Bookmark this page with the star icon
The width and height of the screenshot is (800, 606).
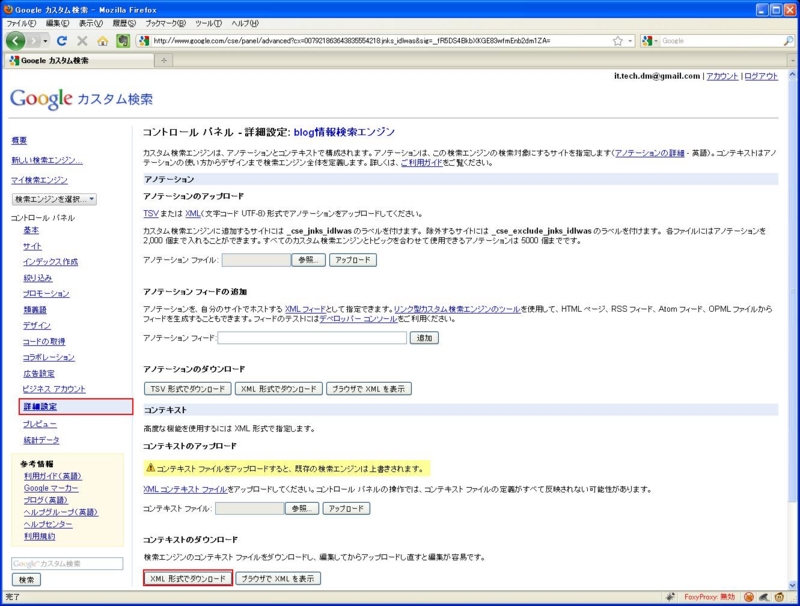pyautogui.click(x=618, y=41)
